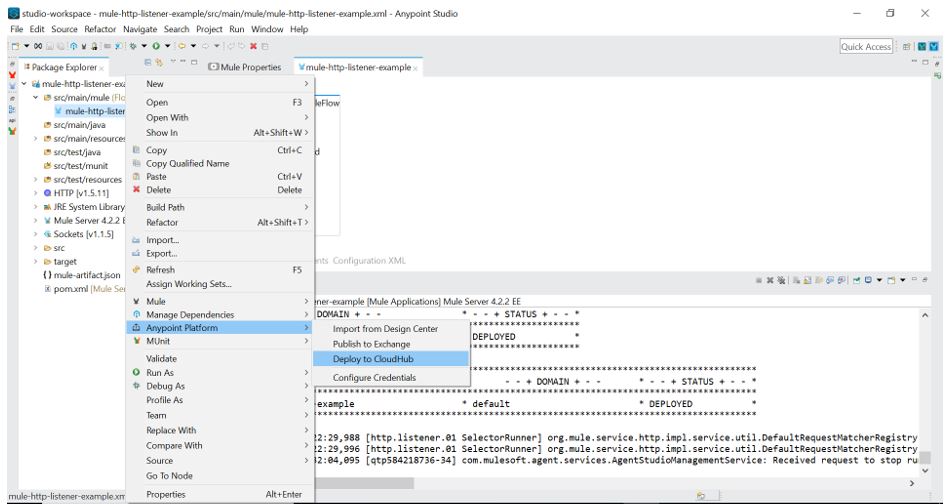Screen dimensions: 948x504
Task: Toggle show console on standard out change
Action: click(x=830, y=280)
